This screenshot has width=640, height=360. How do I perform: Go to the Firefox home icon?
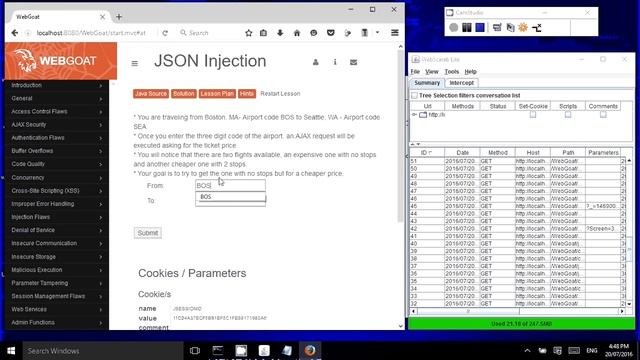tap(297, 33)
